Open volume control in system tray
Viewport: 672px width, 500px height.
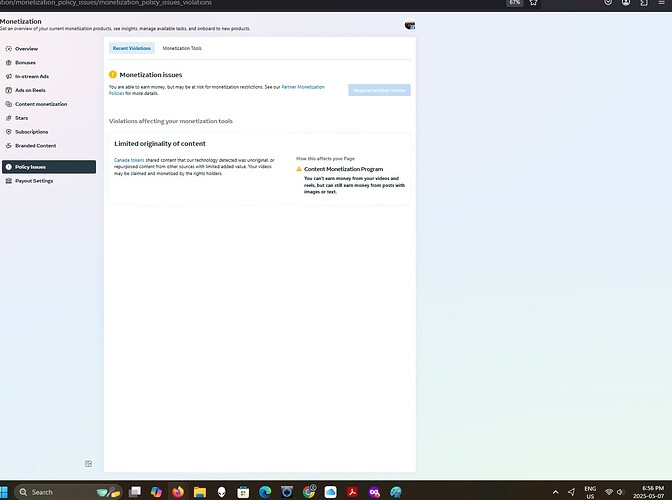point(620,492)
